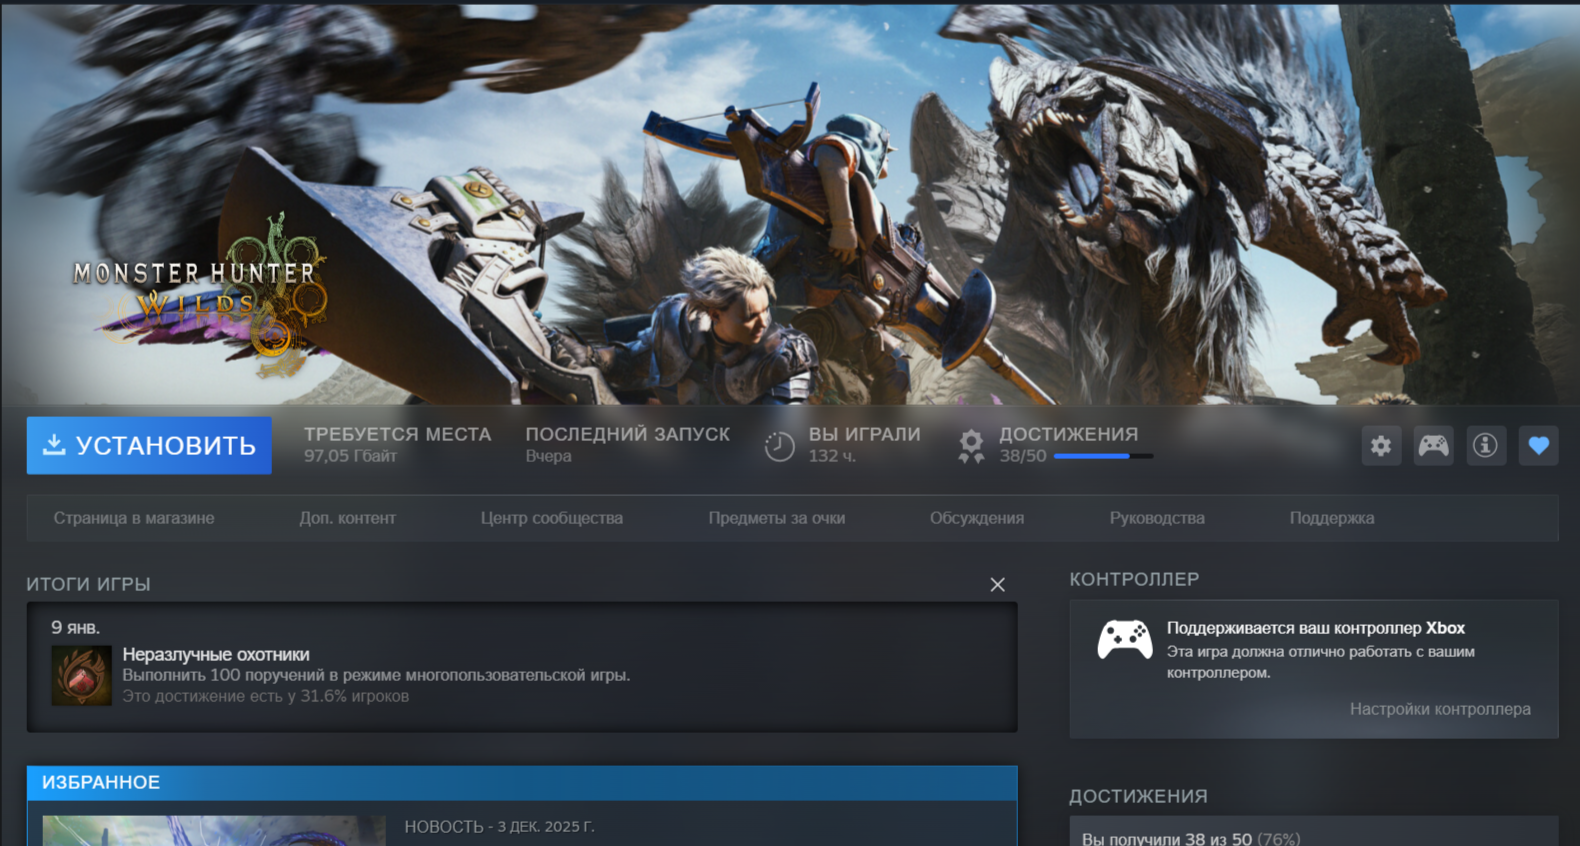Click the Выполнить 100 поручений description text
Image resolution: width=1580 pixels, height=846 pixels.
[376, 675]
